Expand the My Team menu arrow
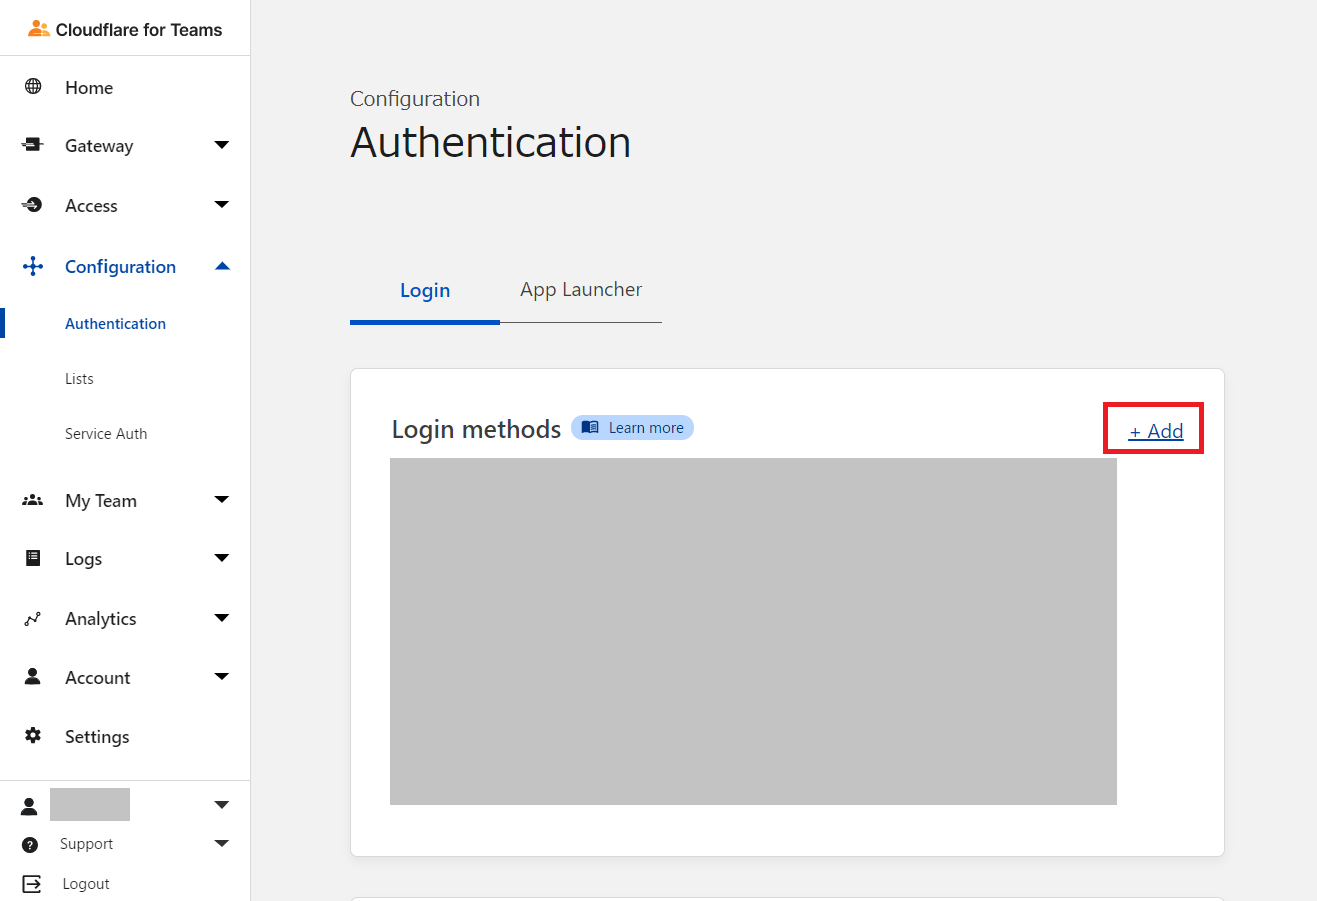The height and width of the screenshot is (901, 1317). (222, 500)
